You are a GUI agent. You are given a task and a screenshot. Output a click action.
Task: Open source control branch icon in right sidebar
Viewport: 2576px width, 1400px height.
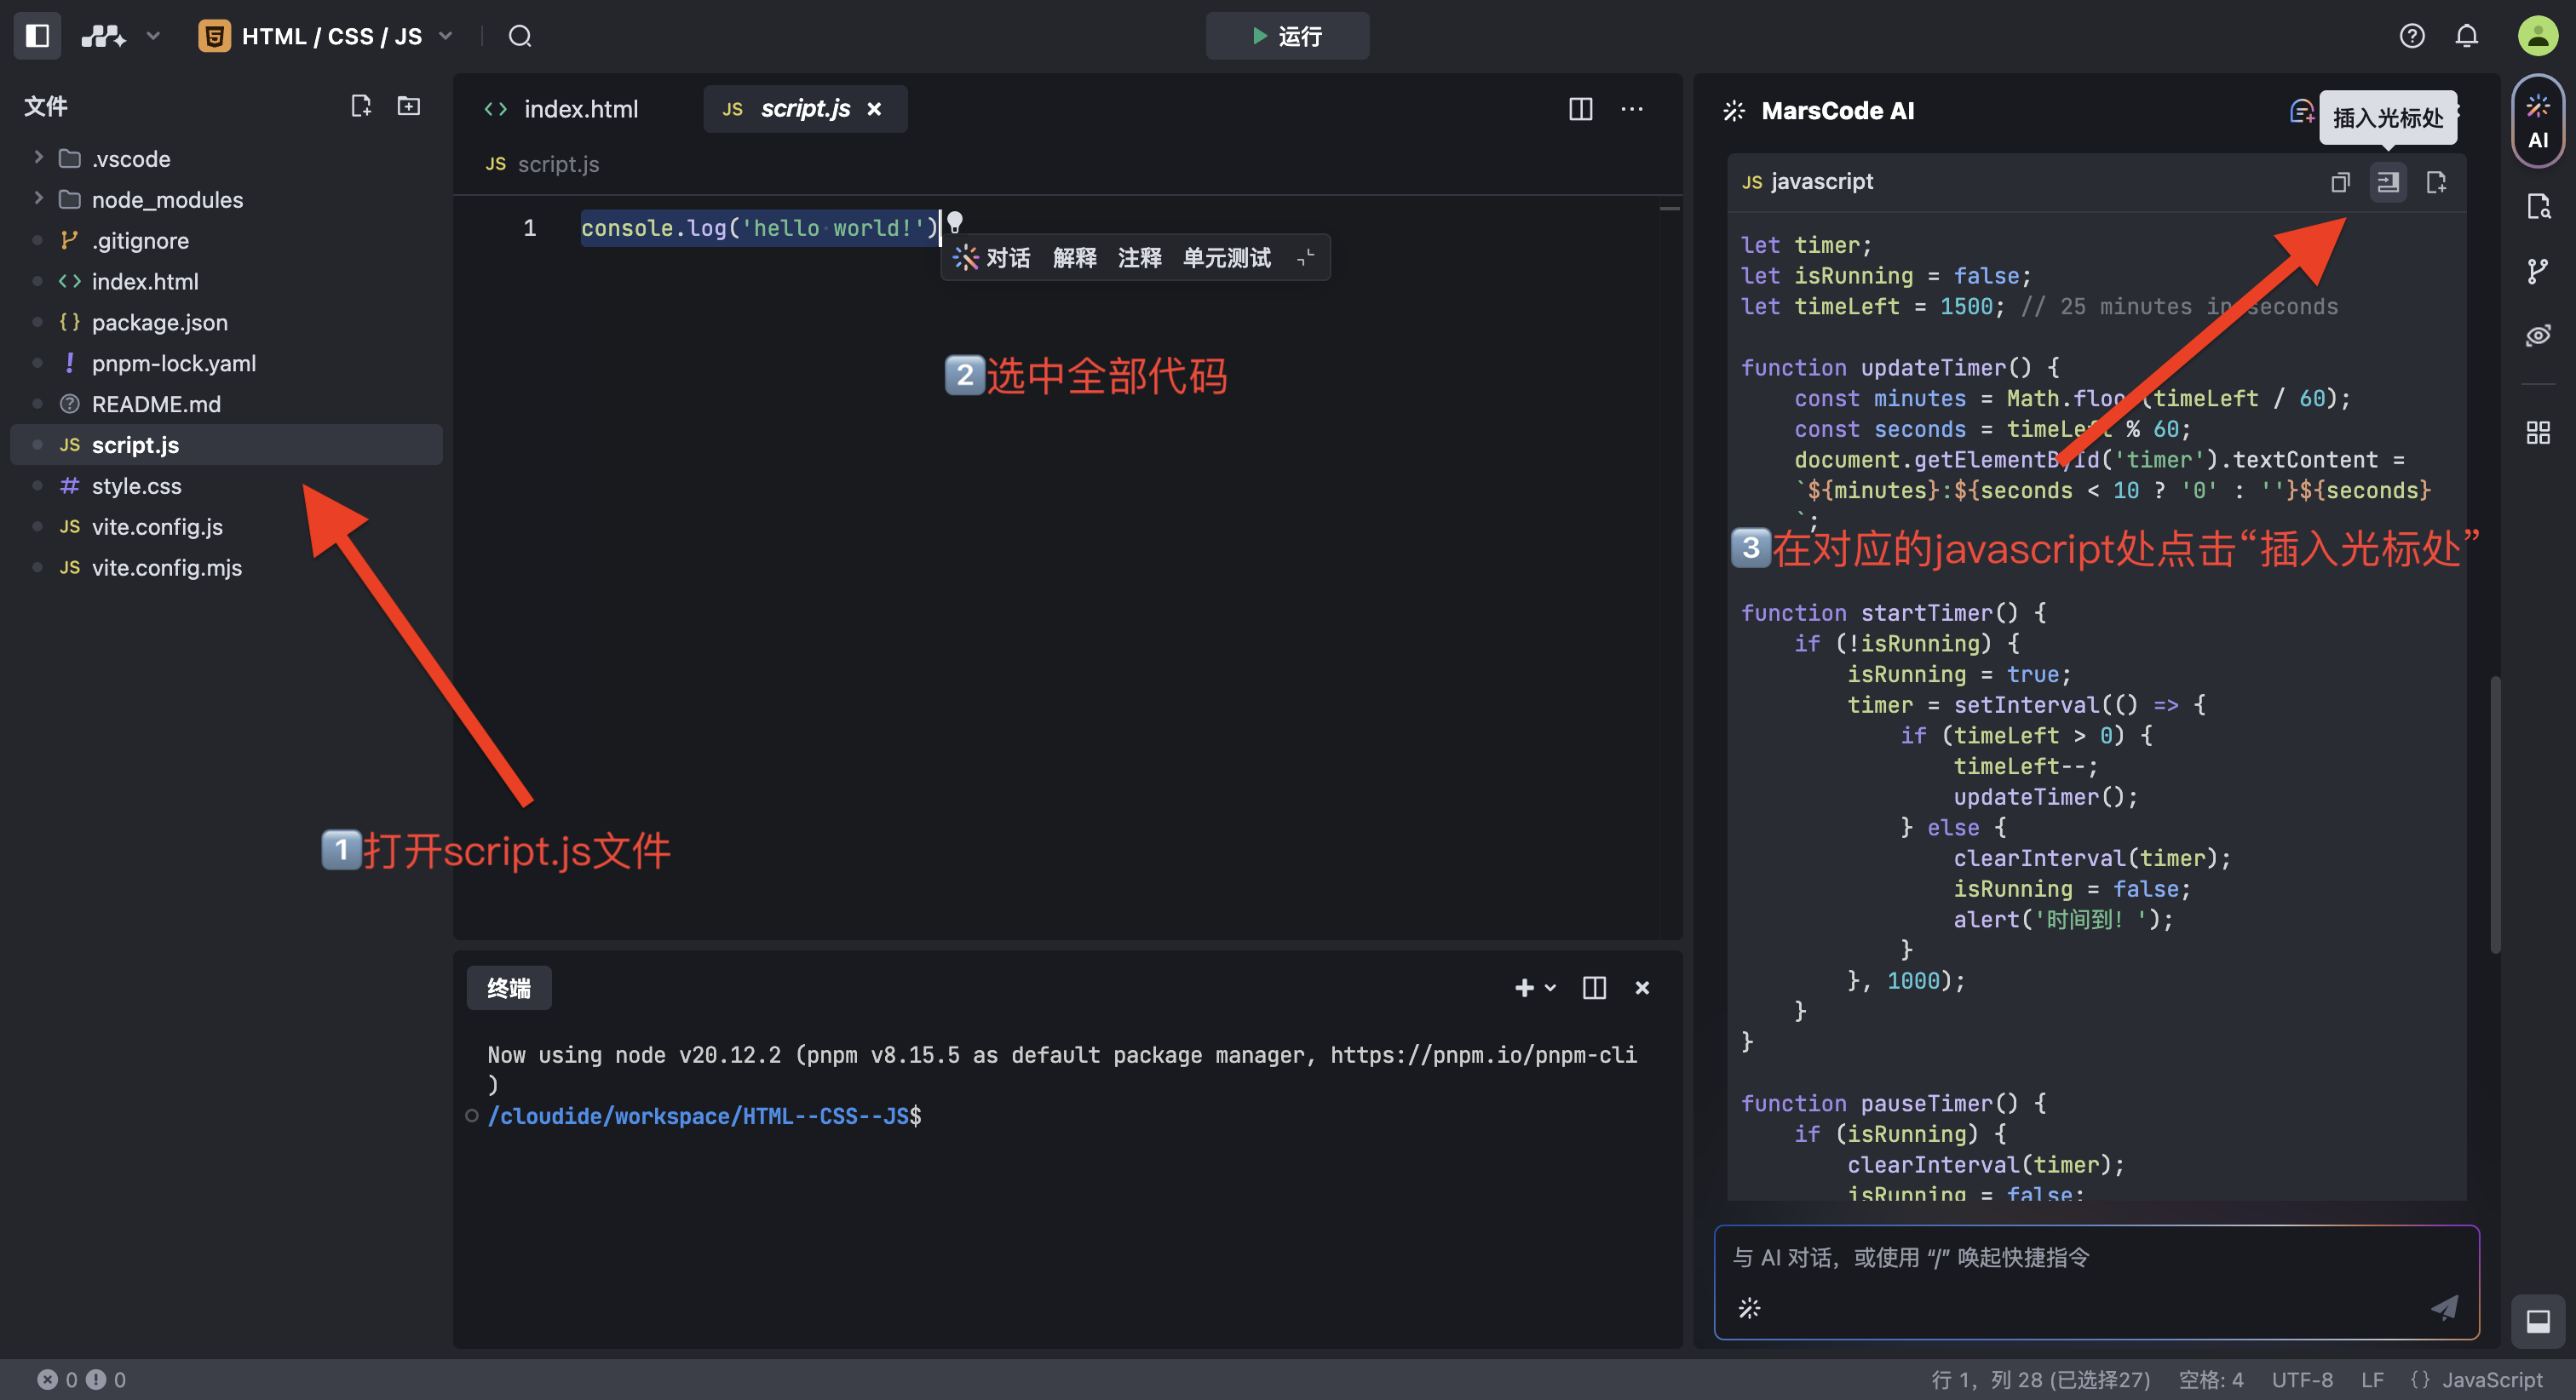point(2537,270)
